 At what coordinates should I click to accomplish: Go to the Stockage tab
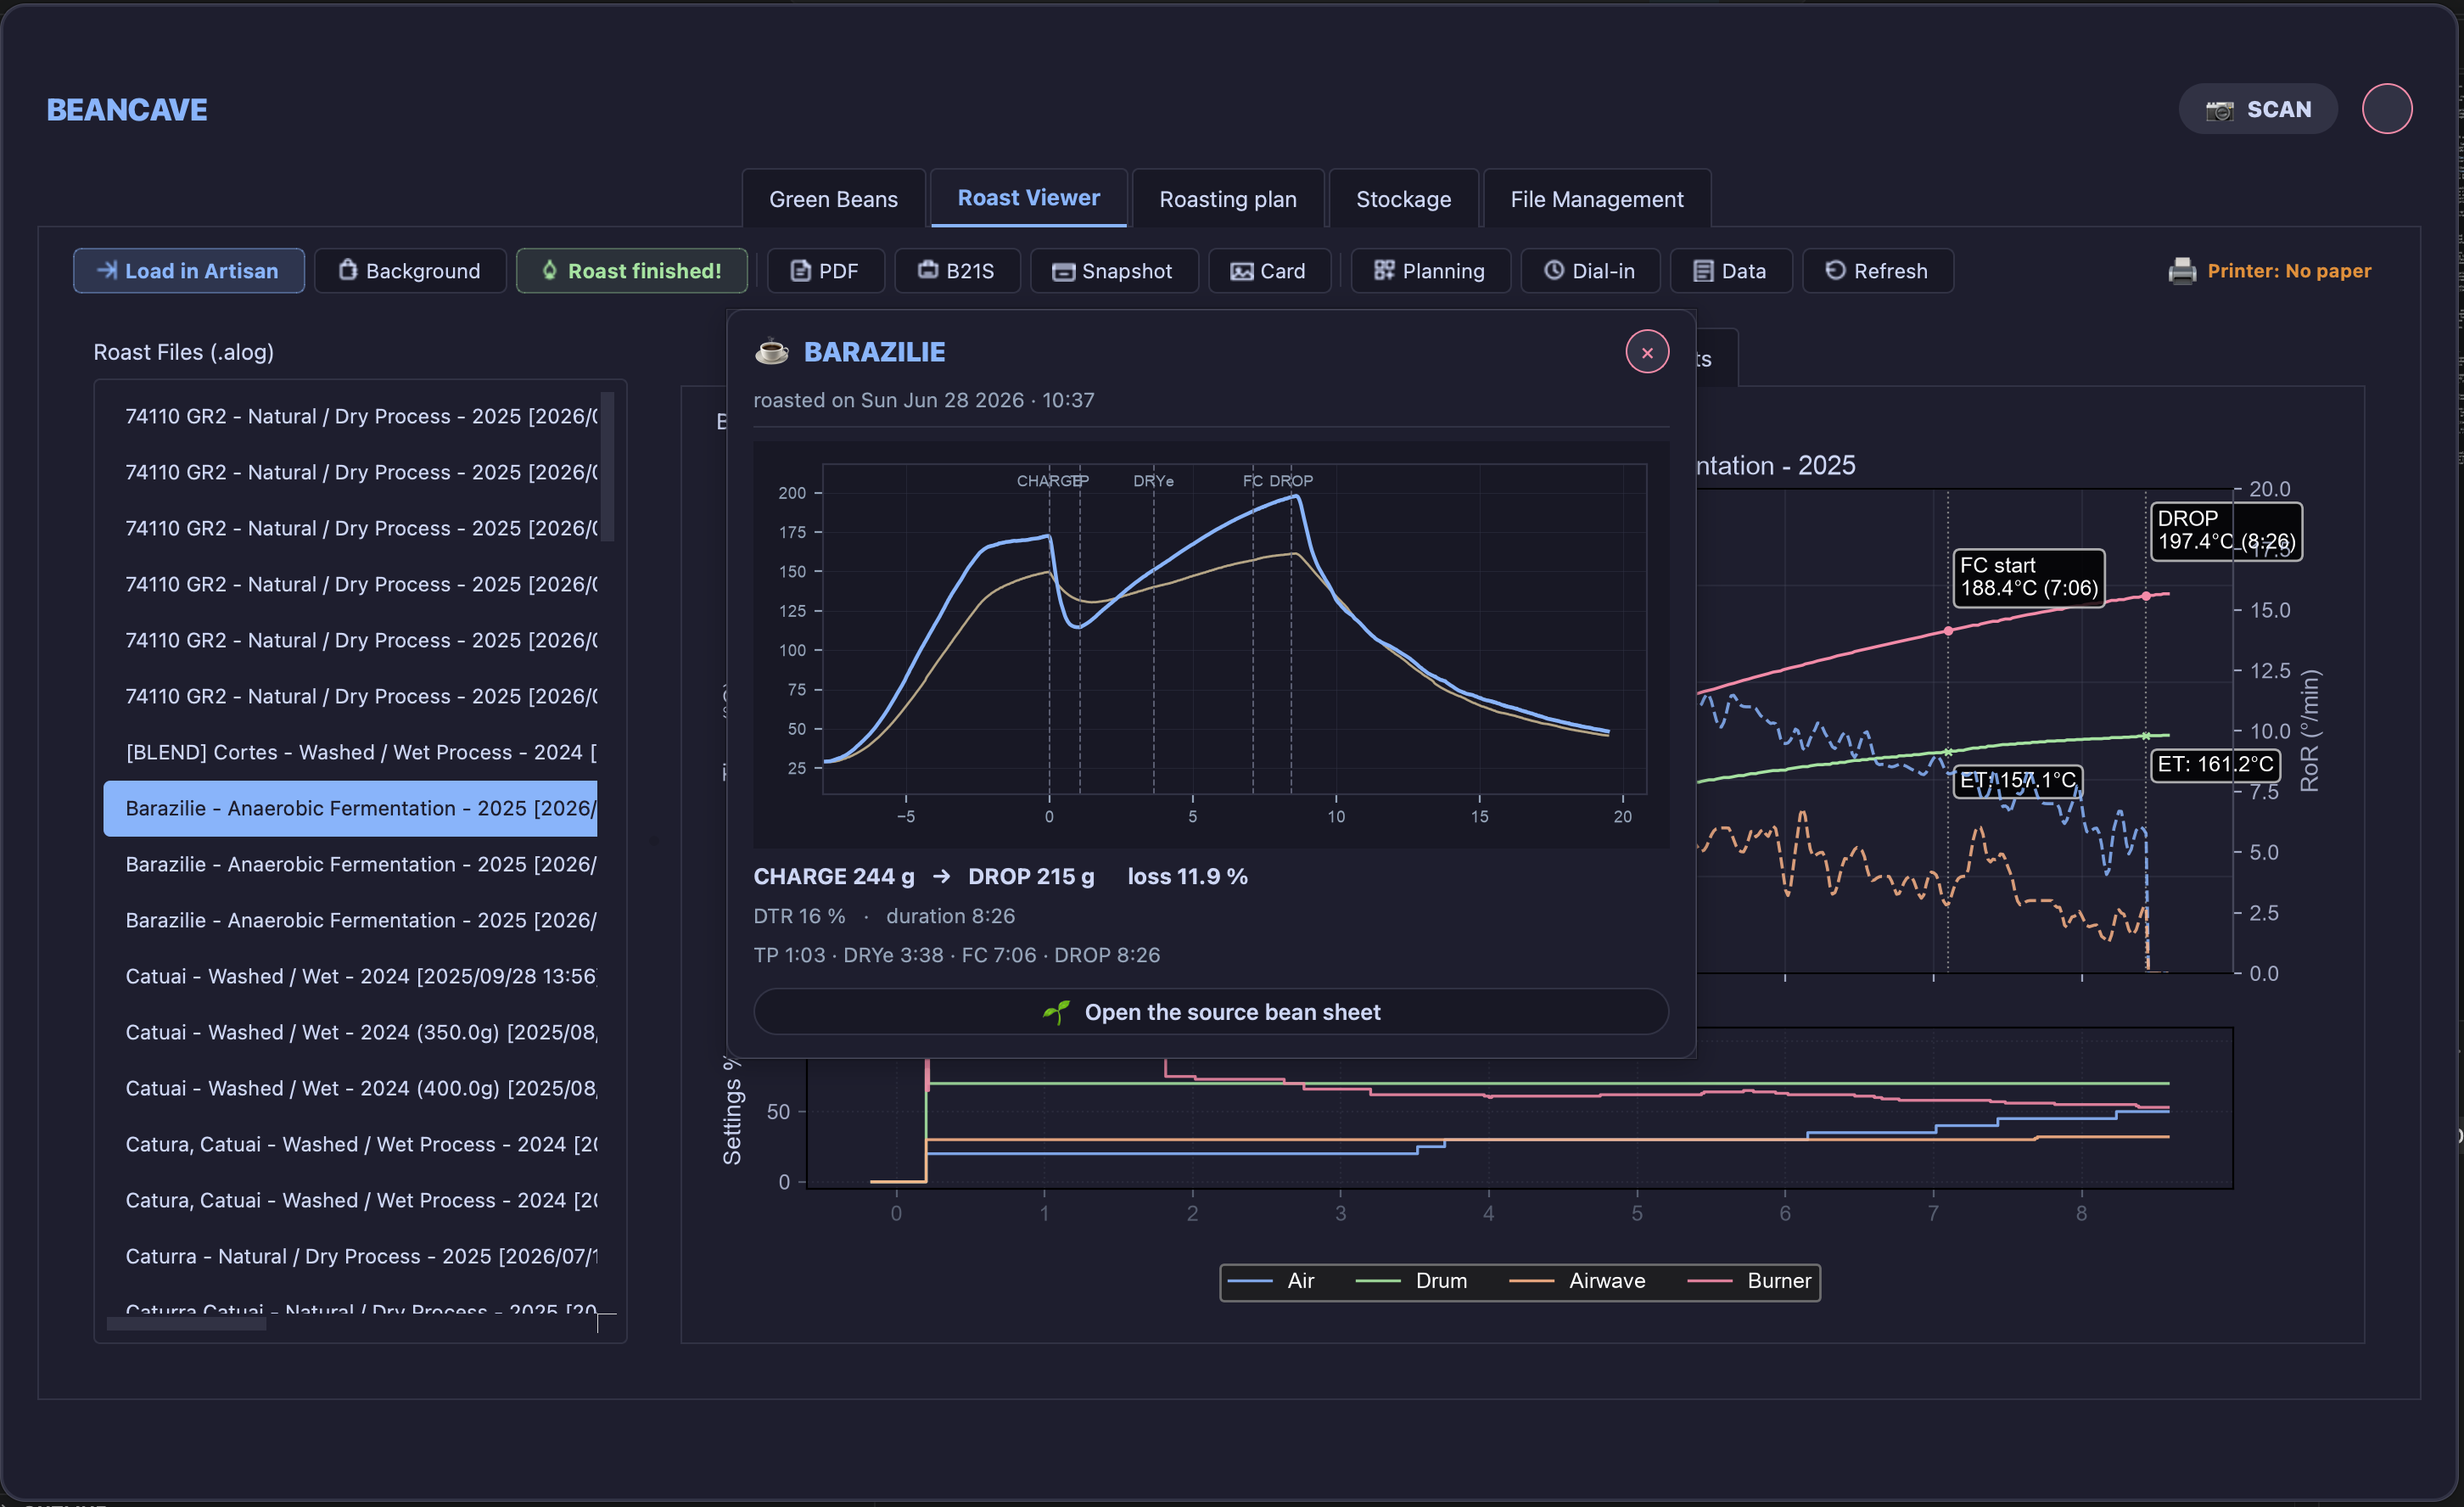(1403, 199)
